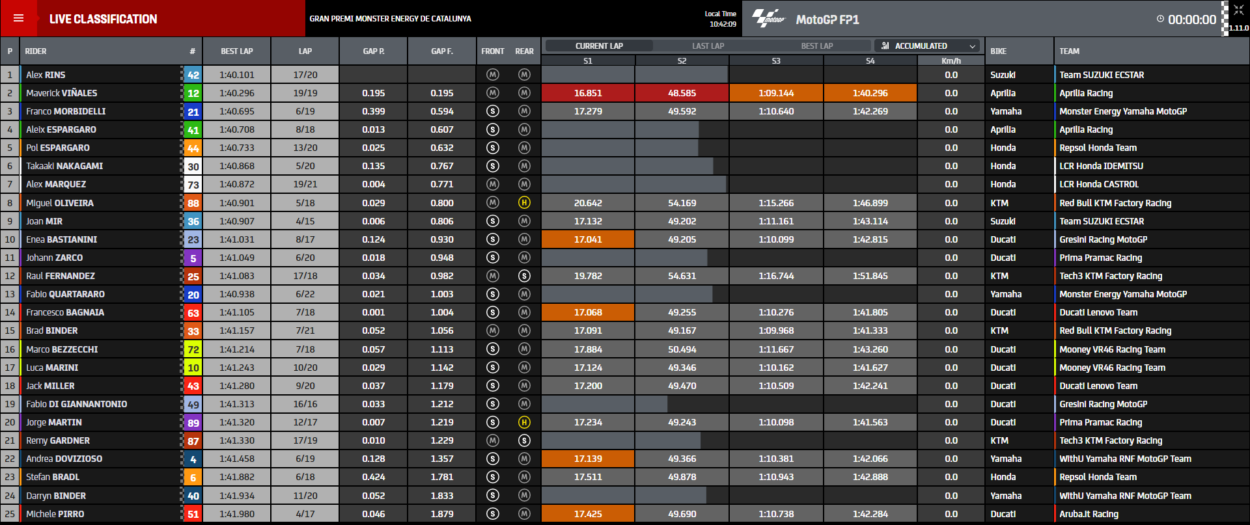Viewport: 1250px width, 525px height.
Task: Click Bastianini orange S1 time 17.041
Action: pyautogui.click(x=588, y=240)
